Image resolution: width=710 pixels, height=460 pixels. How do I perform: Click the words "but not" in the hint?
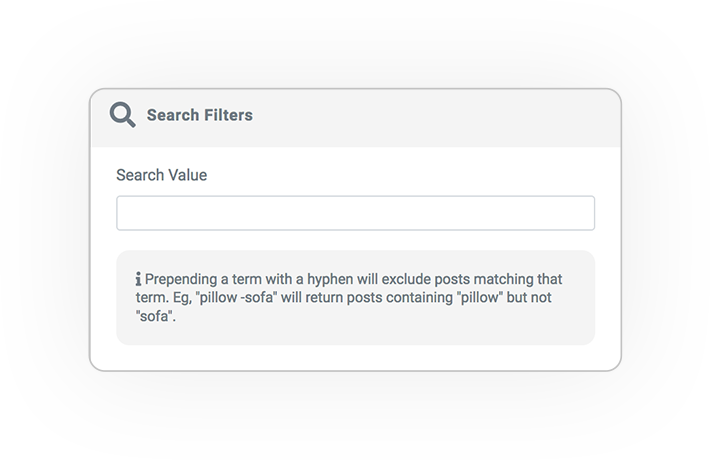click(529, 297)
